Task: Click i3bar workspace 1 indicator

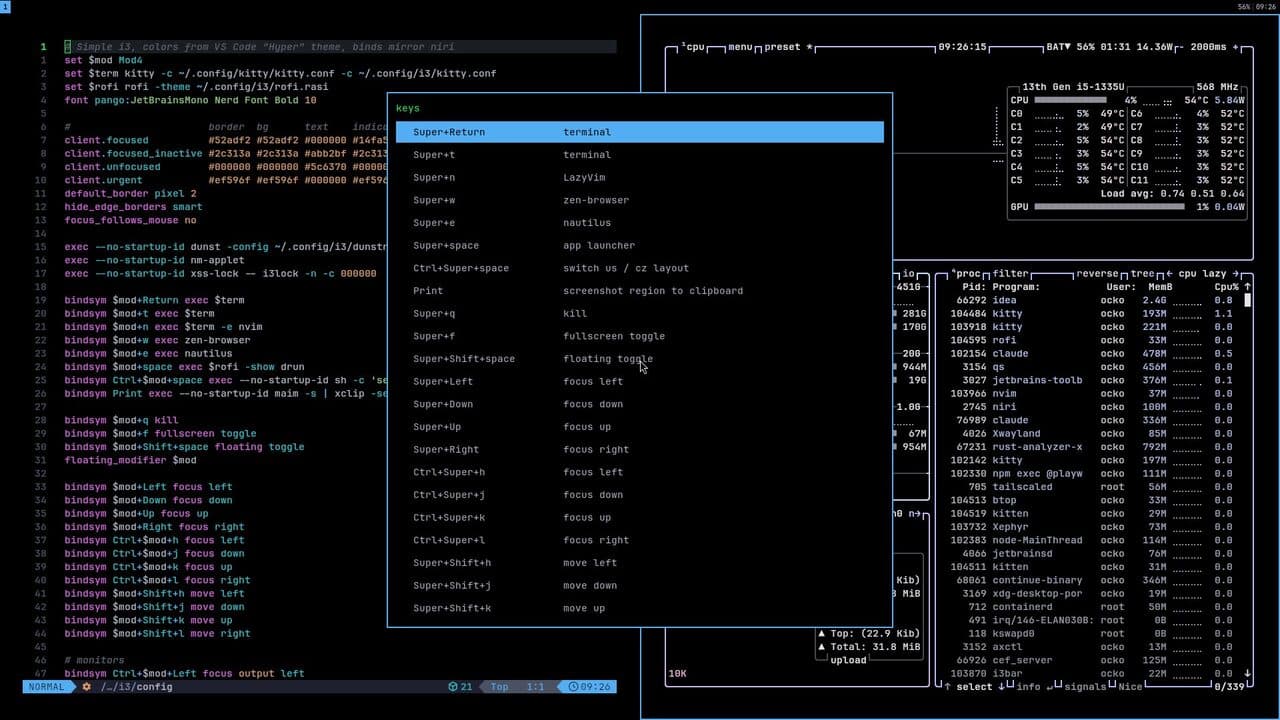Action: (5, 6)
